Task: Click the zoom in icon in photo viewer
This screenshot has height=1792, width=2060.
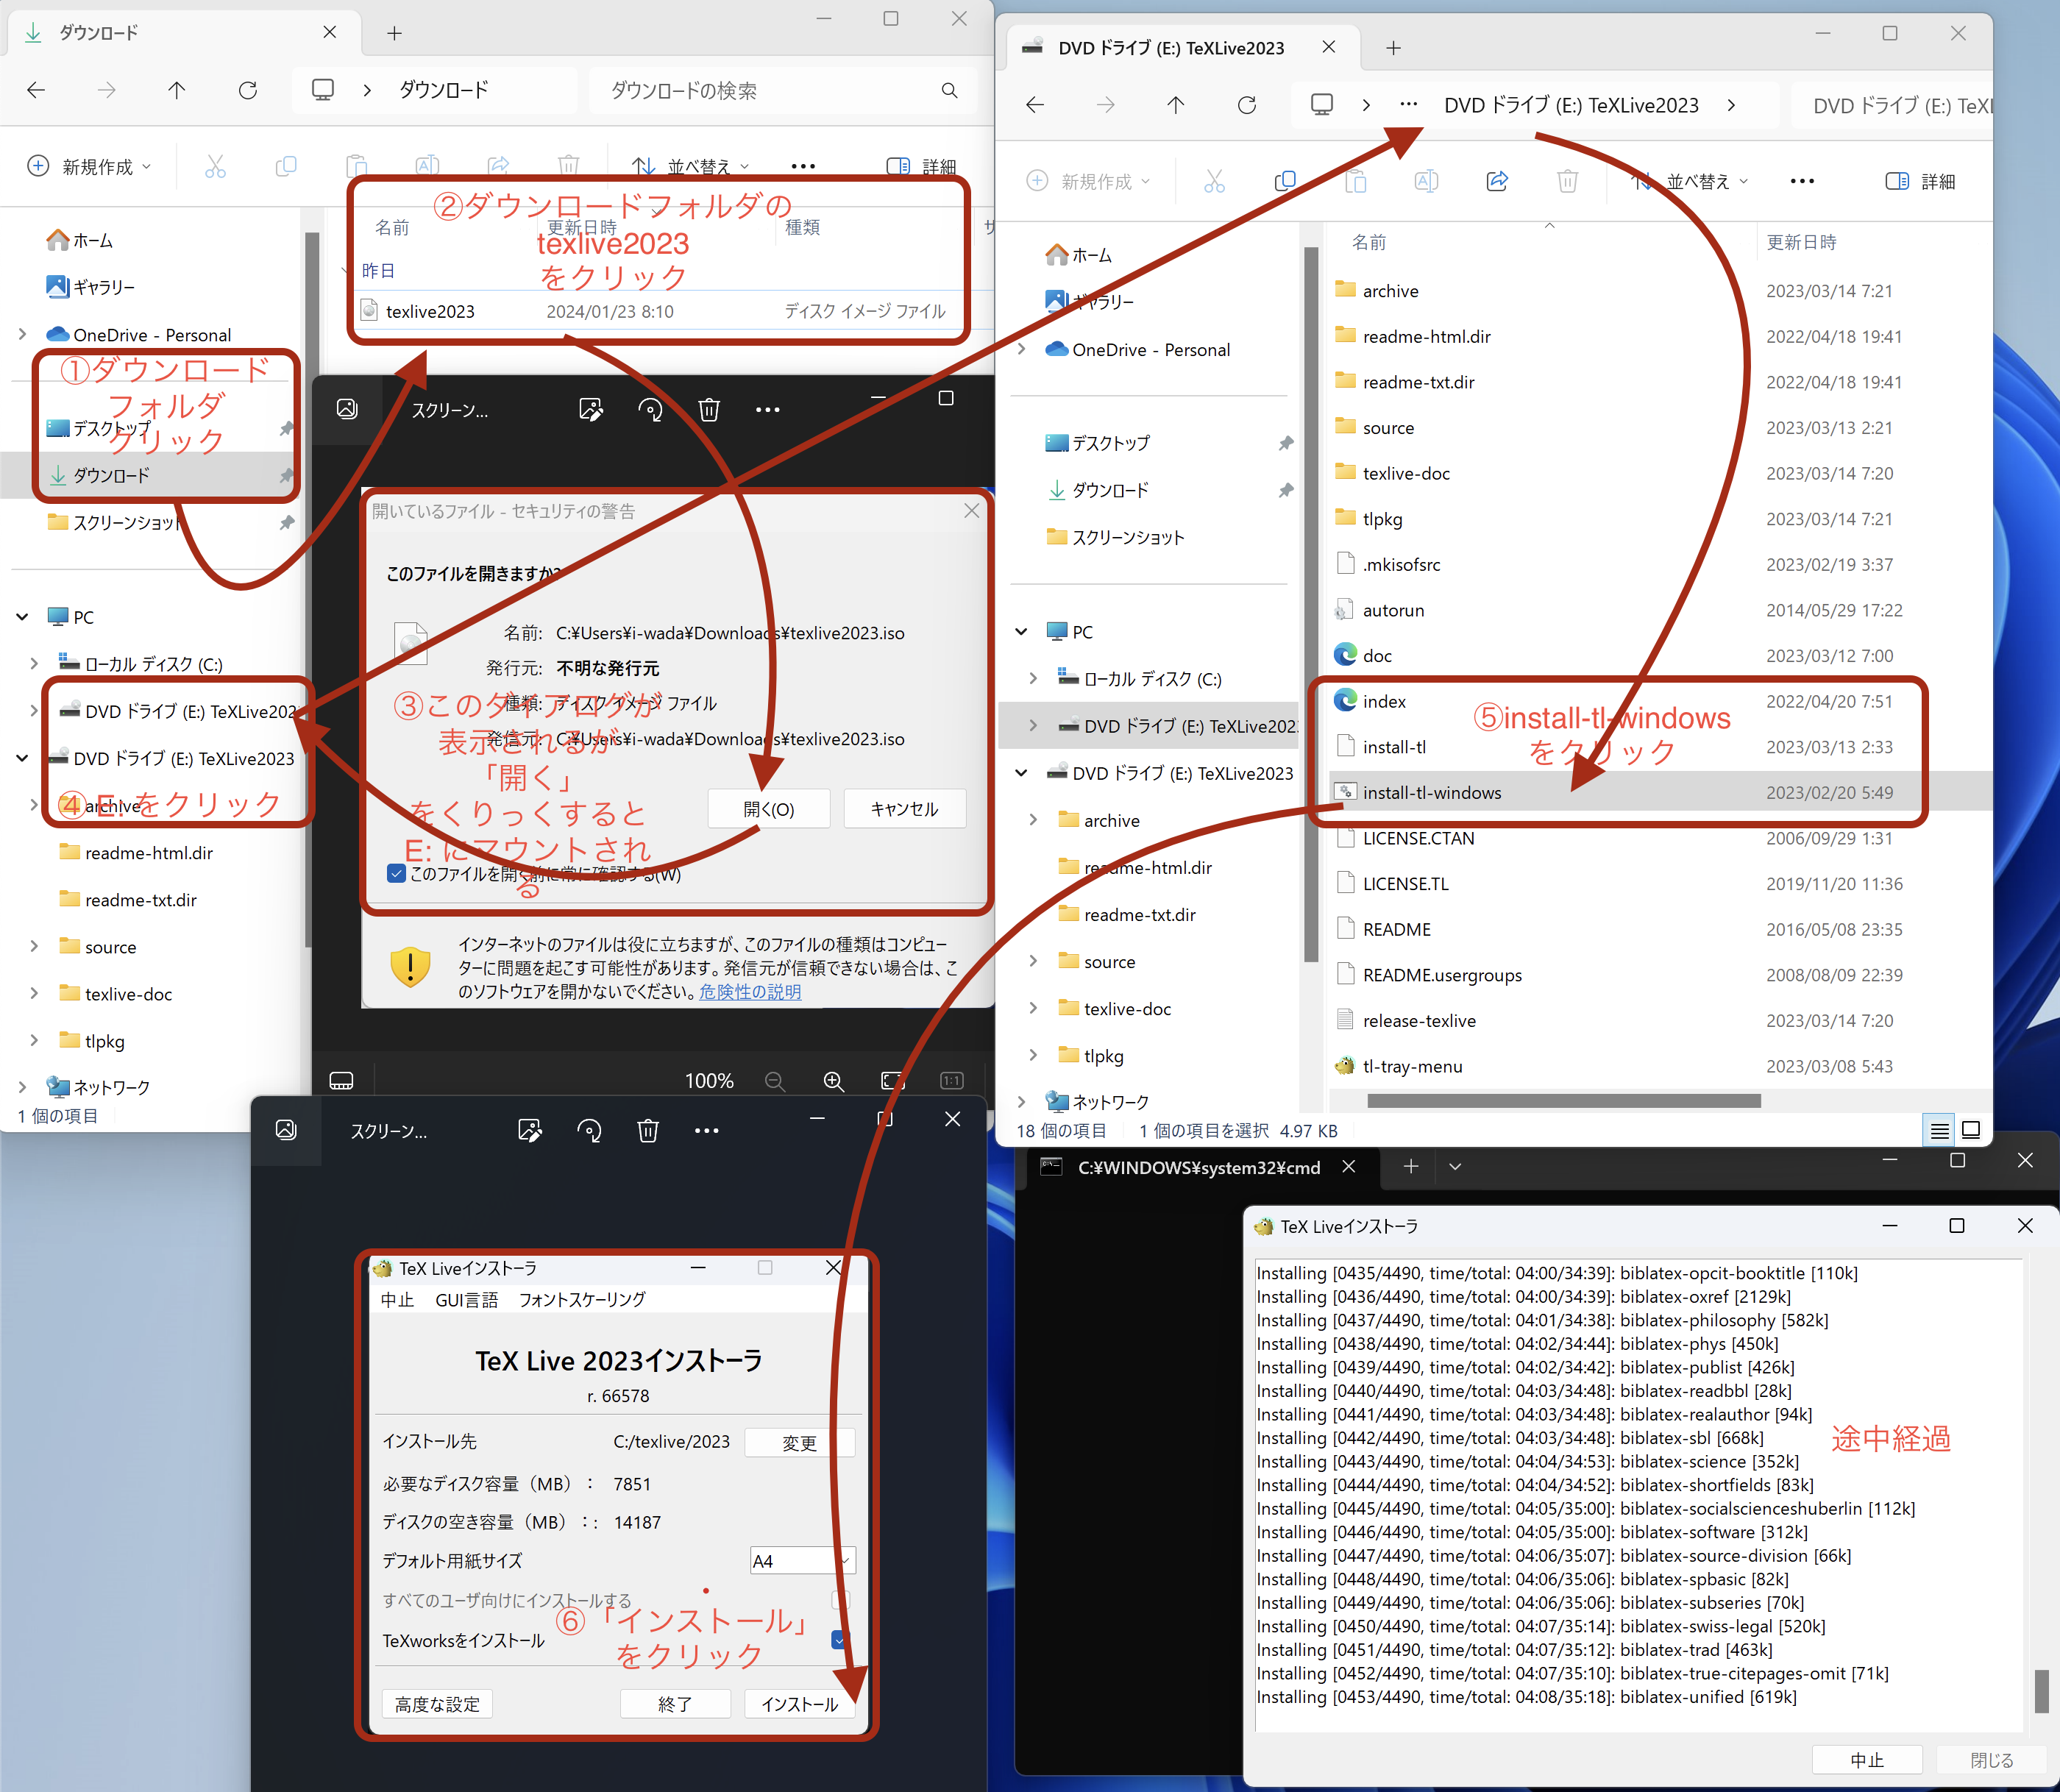Action: click(x=833, y=1081)
